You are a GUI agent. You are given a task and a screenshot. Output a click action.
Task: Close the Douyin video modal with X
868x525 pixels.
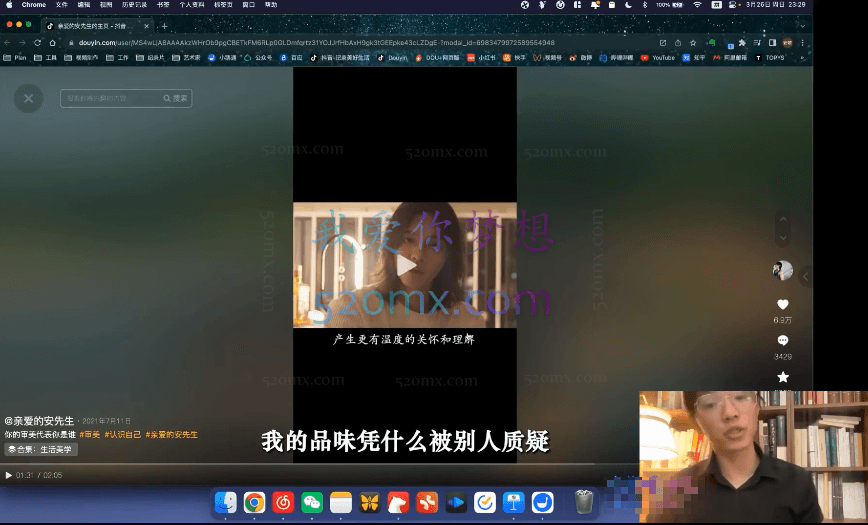[28, 99]
